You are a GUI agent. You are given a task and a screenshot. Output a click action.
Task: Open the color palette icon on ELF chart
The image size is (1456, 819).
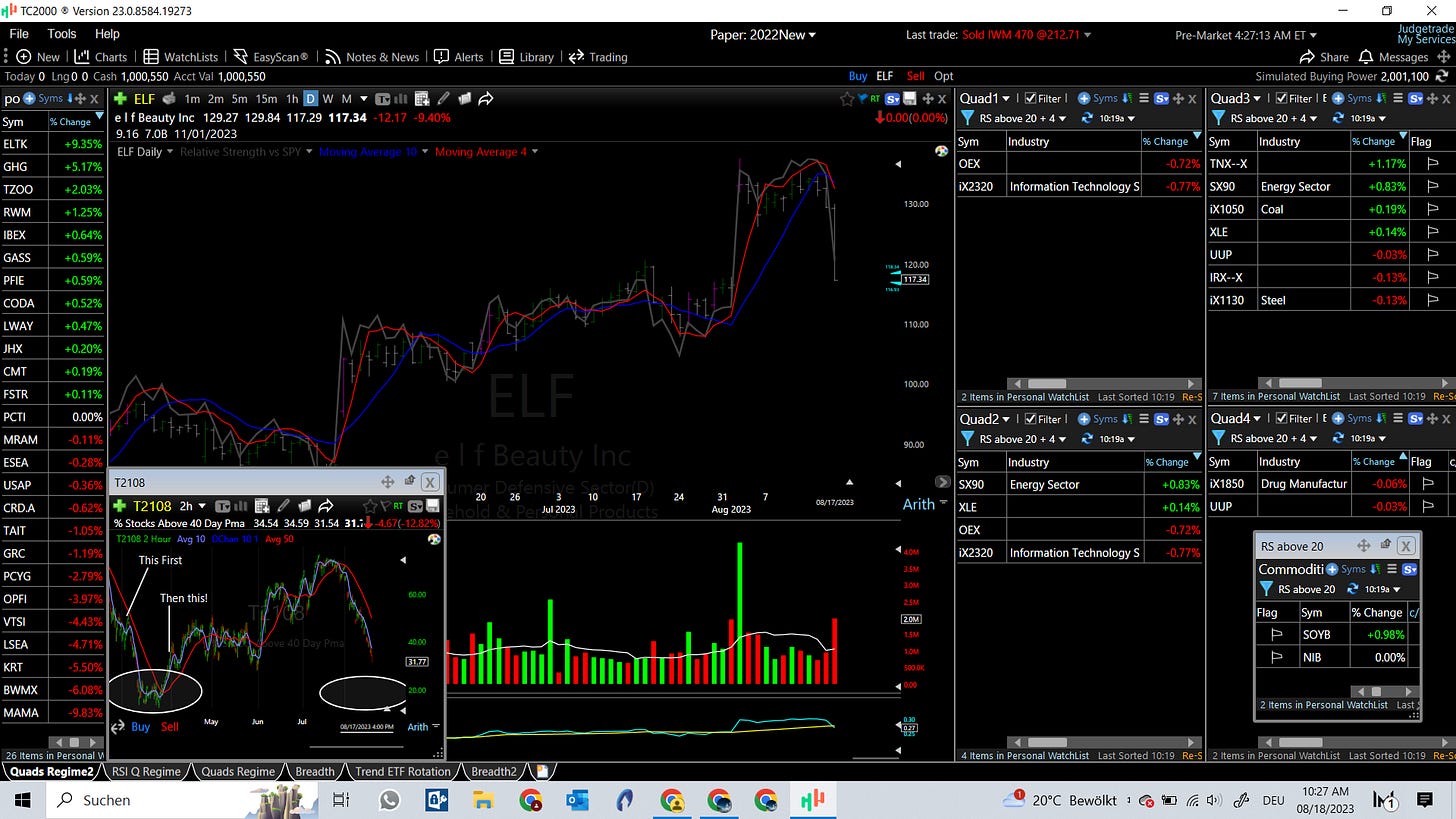coord(940,150)
